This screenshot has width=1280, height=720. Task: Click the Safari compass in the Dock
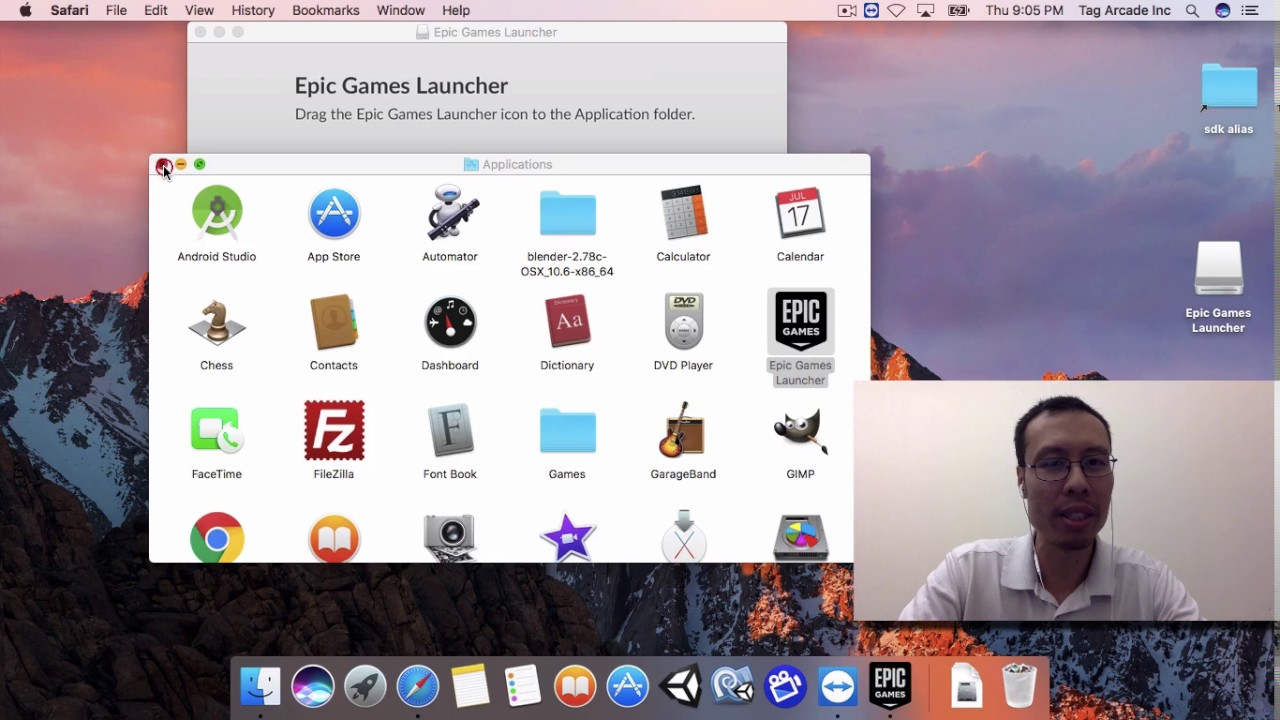point(418,686)
